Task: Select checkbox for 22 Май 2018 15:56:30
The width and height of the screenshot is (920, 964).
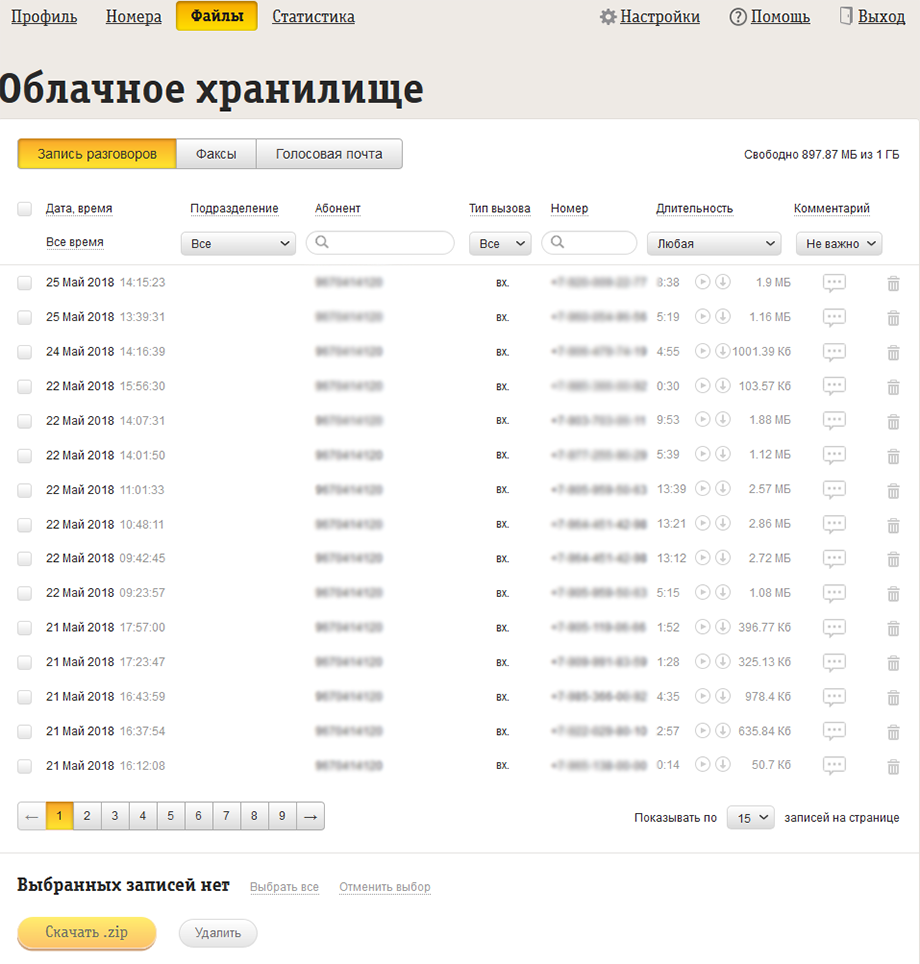Action: [25, 386]
